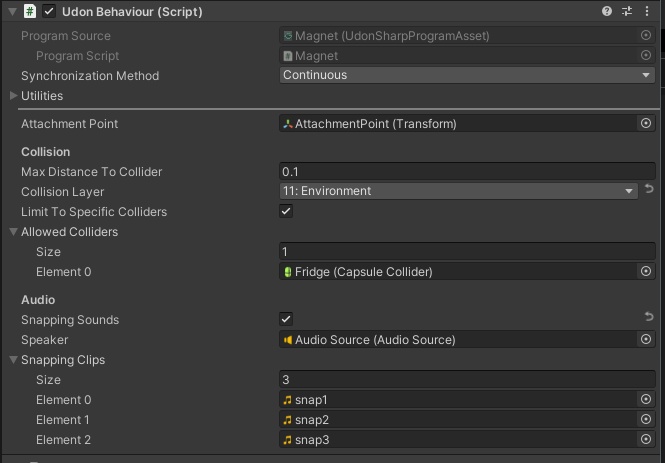
Task: Click the AttachmentPoint transform icon
Action: point(288,124)
